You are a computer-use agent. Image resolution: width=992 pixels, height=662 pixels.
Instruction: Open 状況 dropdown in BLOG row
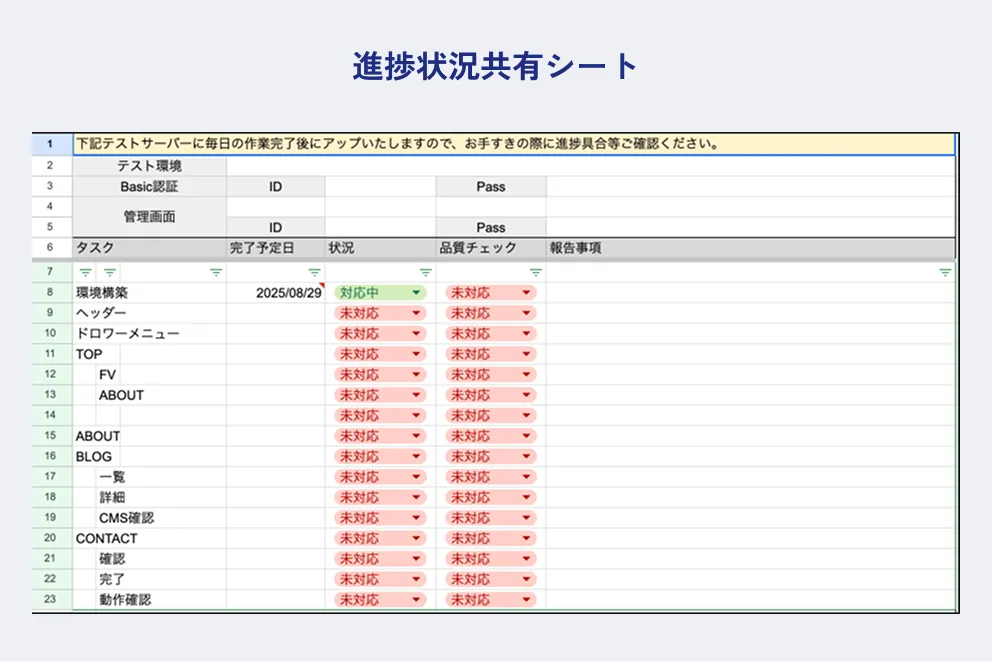point(416,456)
